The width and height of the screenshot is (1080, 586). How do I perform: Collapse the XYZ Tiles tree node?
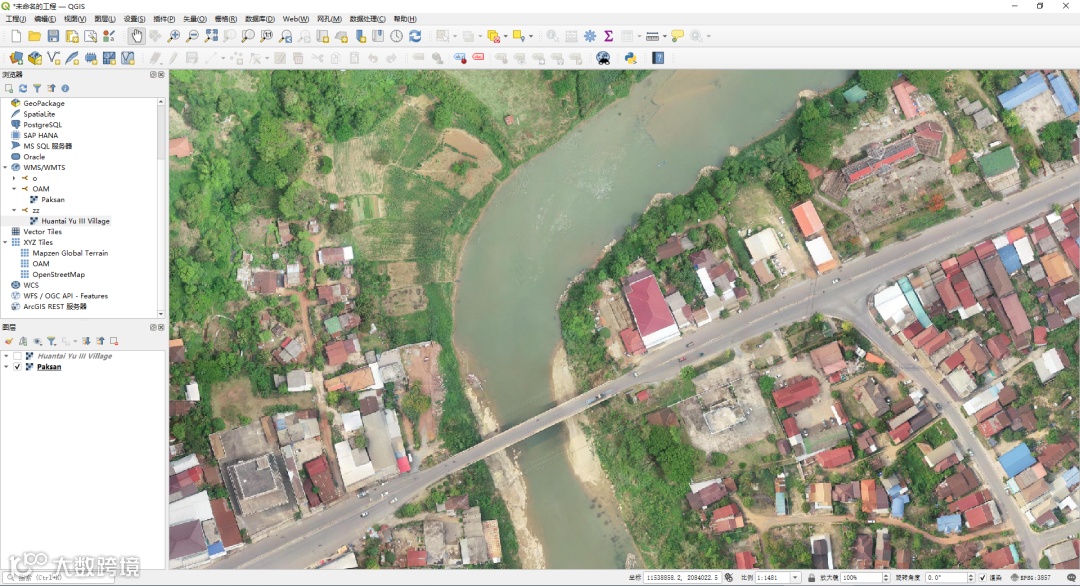[5, 242]
